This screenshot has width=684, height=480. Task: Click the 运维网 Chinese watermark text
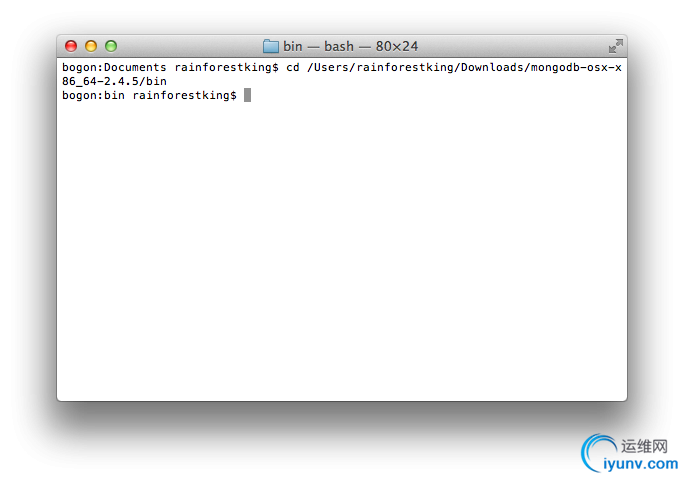(644, 446)
